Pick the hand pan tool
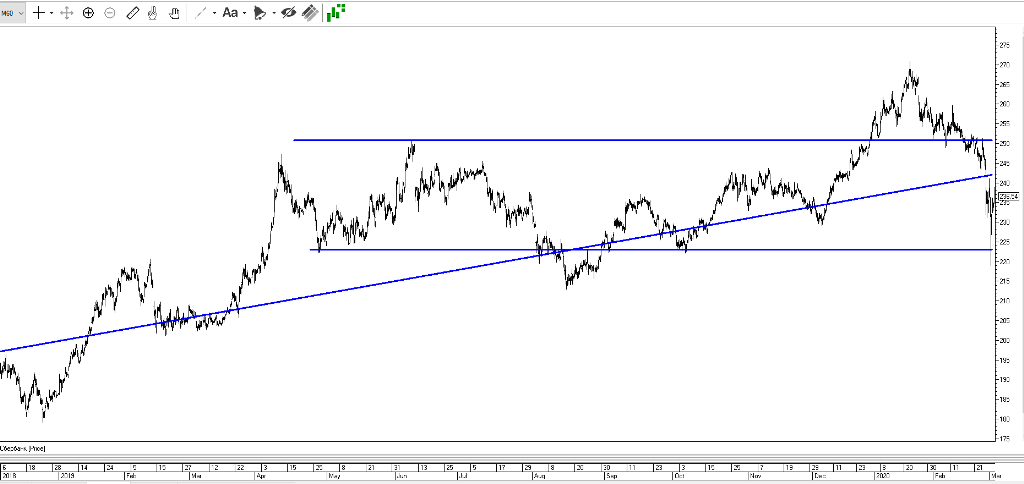 [174, 13]
